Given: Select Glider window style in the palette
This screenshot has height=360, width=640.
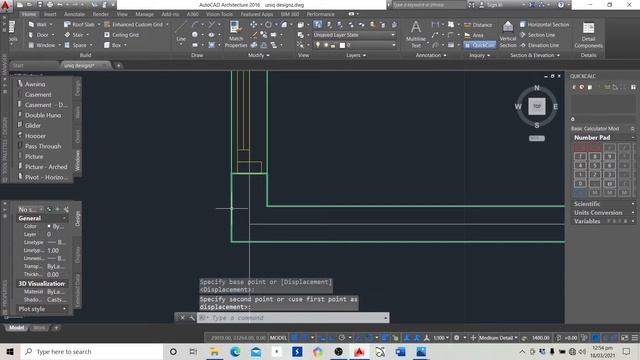Looking at the screenshot, I should point(33,125).
